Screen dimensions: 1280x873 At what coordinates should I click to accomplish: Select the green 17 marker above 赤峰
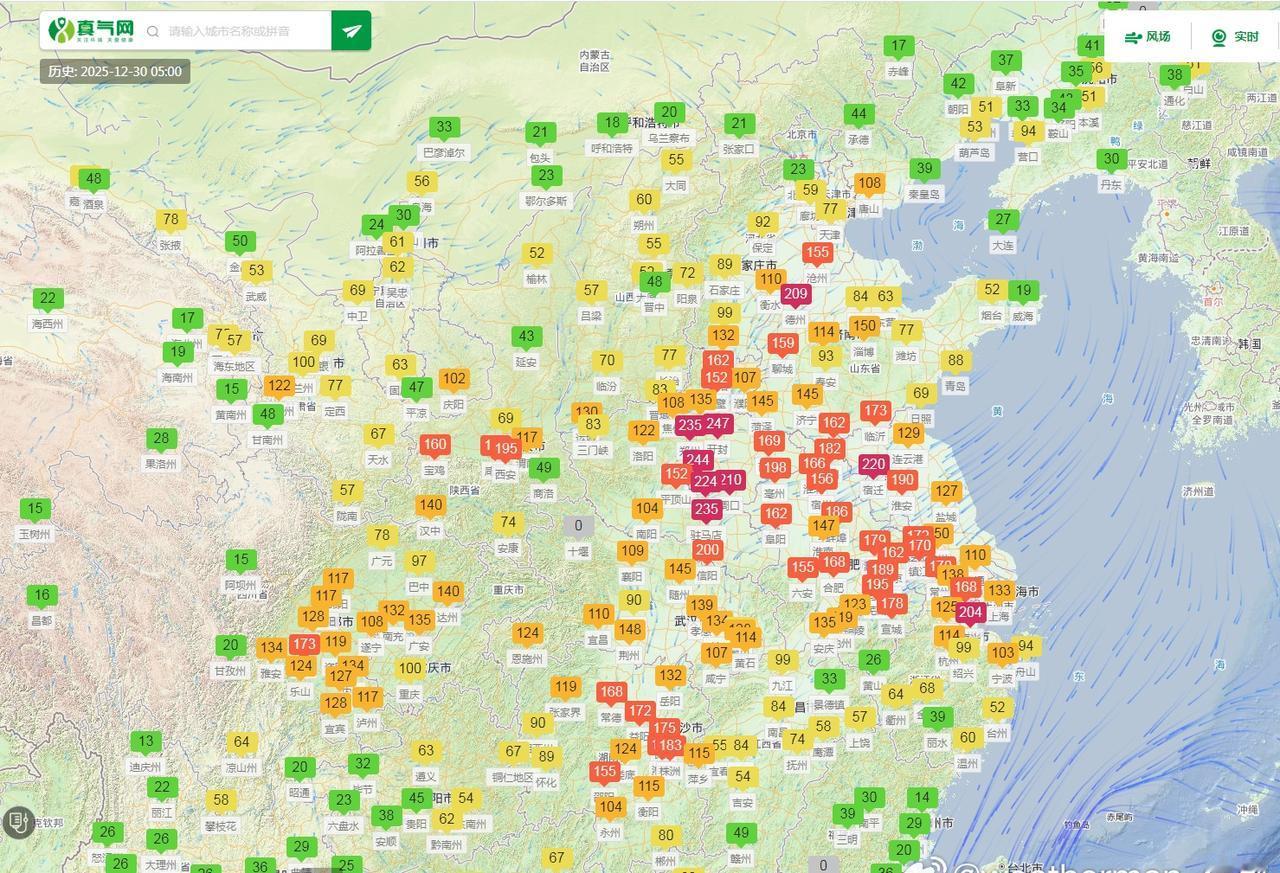point(899,46)
